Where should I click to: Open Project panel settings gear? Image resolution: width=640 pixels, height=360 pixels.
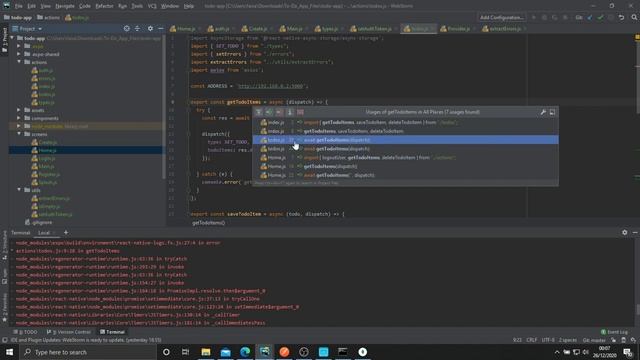pos(150,29)
